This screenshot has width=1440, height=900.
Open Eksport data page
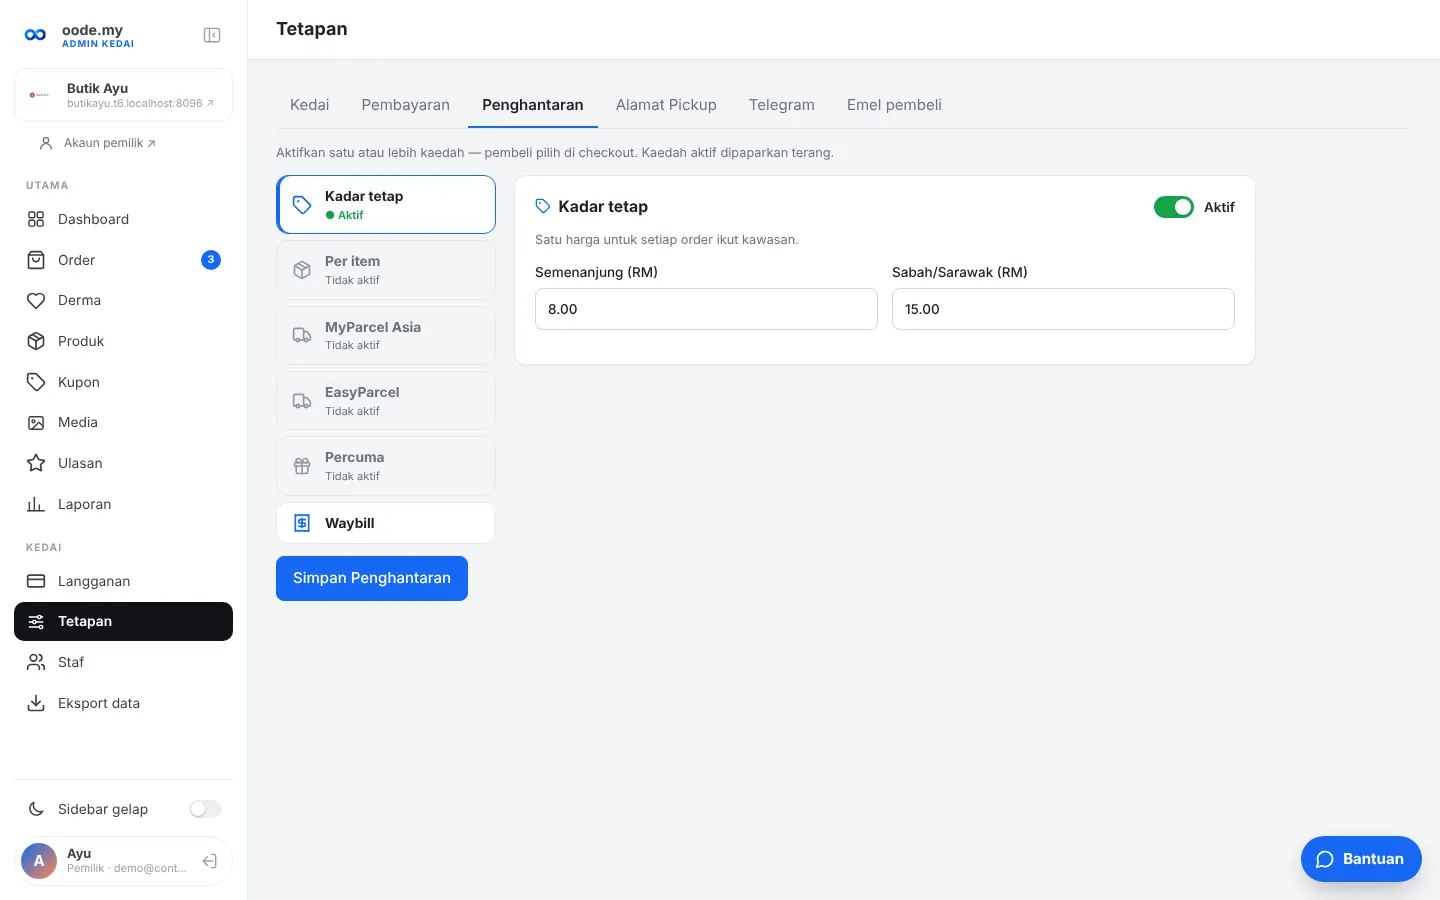point(123,703)
